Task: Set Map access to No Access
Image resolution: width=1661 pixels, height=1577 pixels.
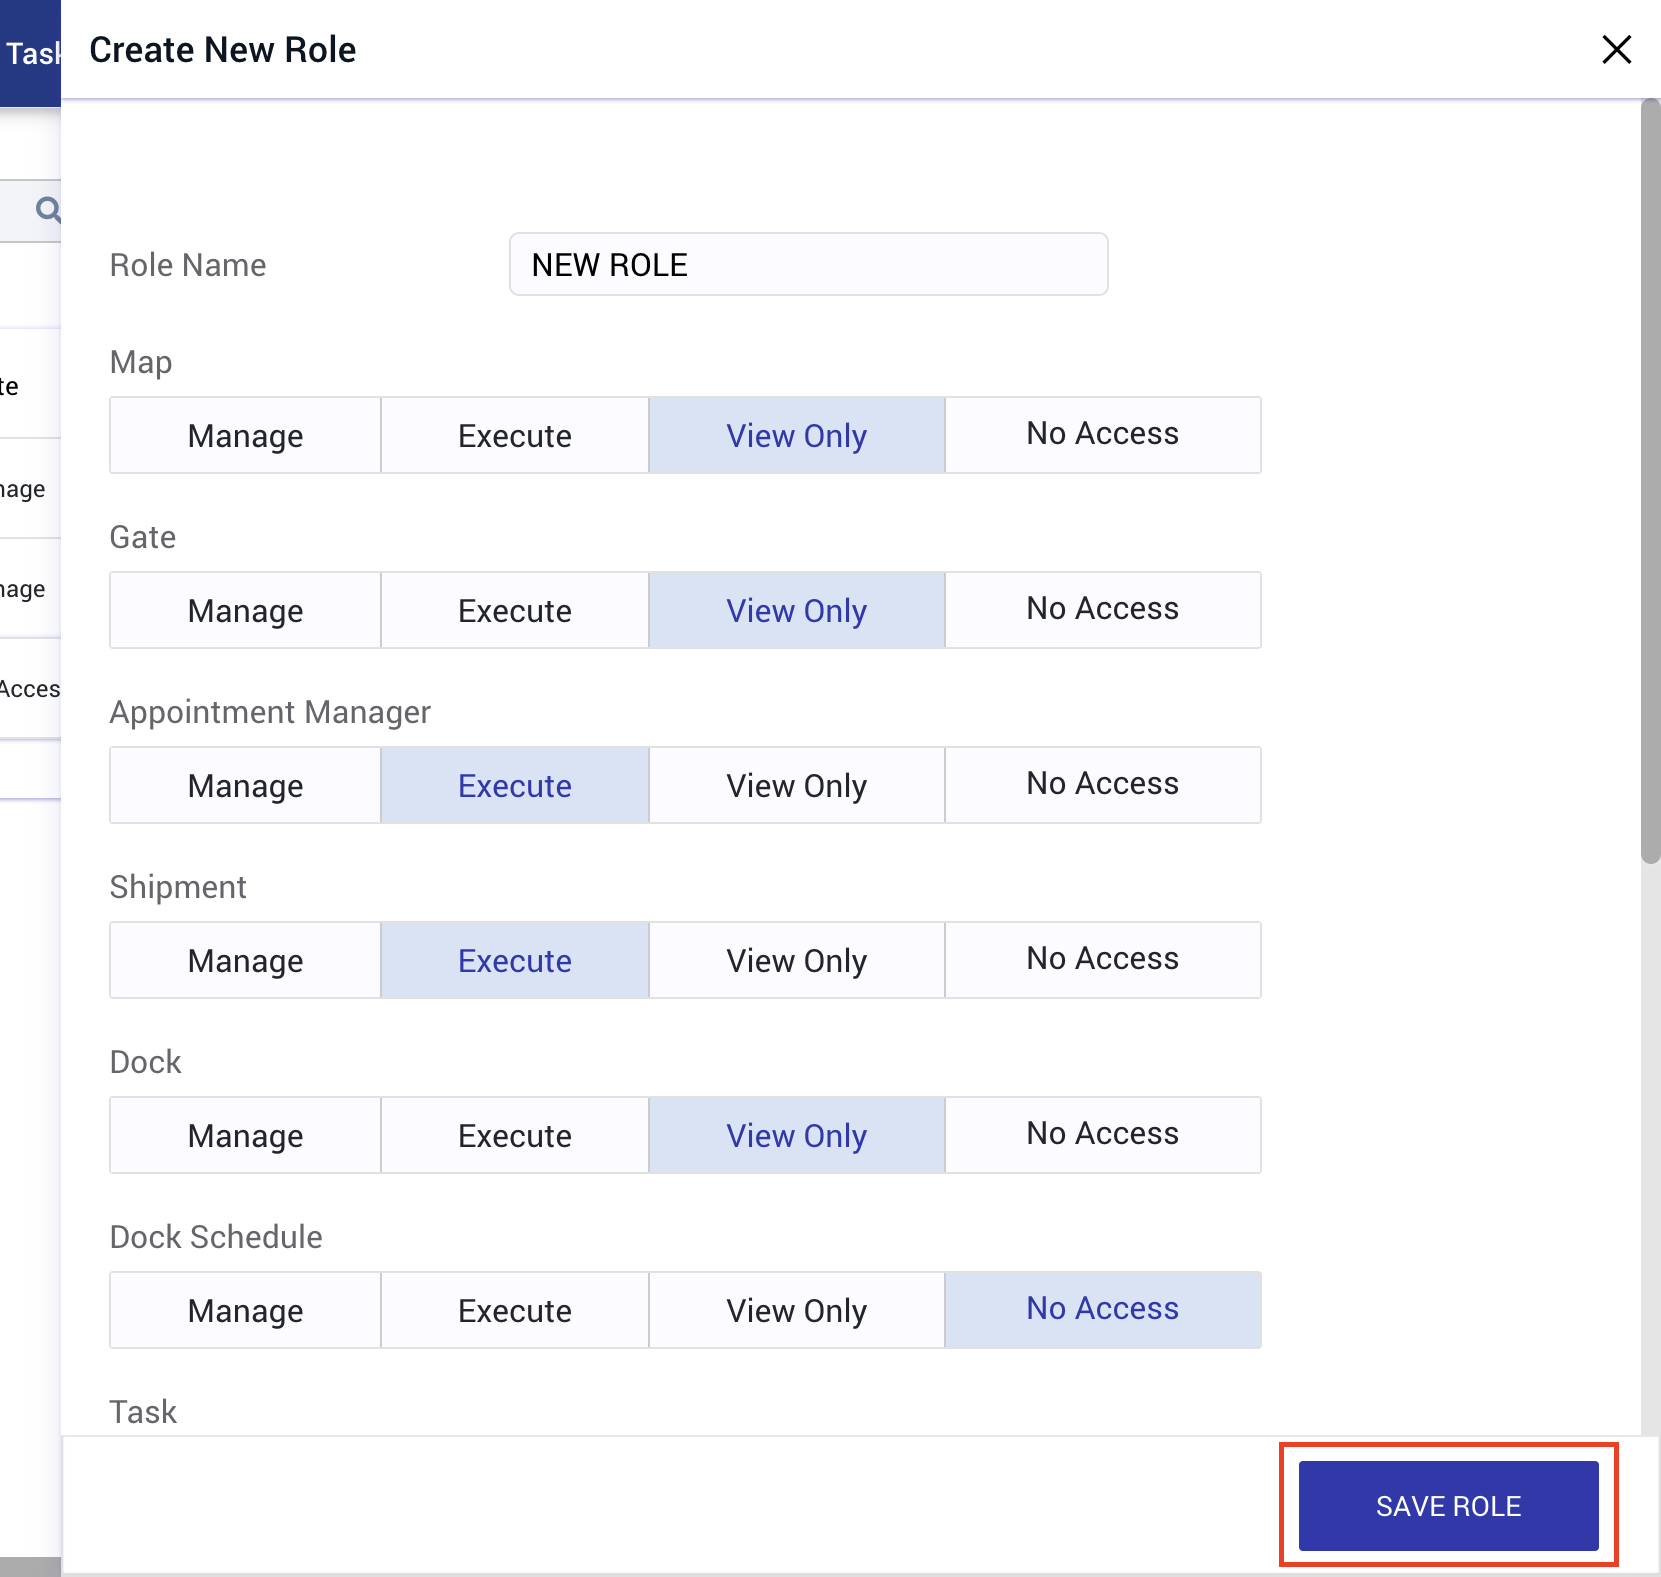Action: pos(1102,434)
